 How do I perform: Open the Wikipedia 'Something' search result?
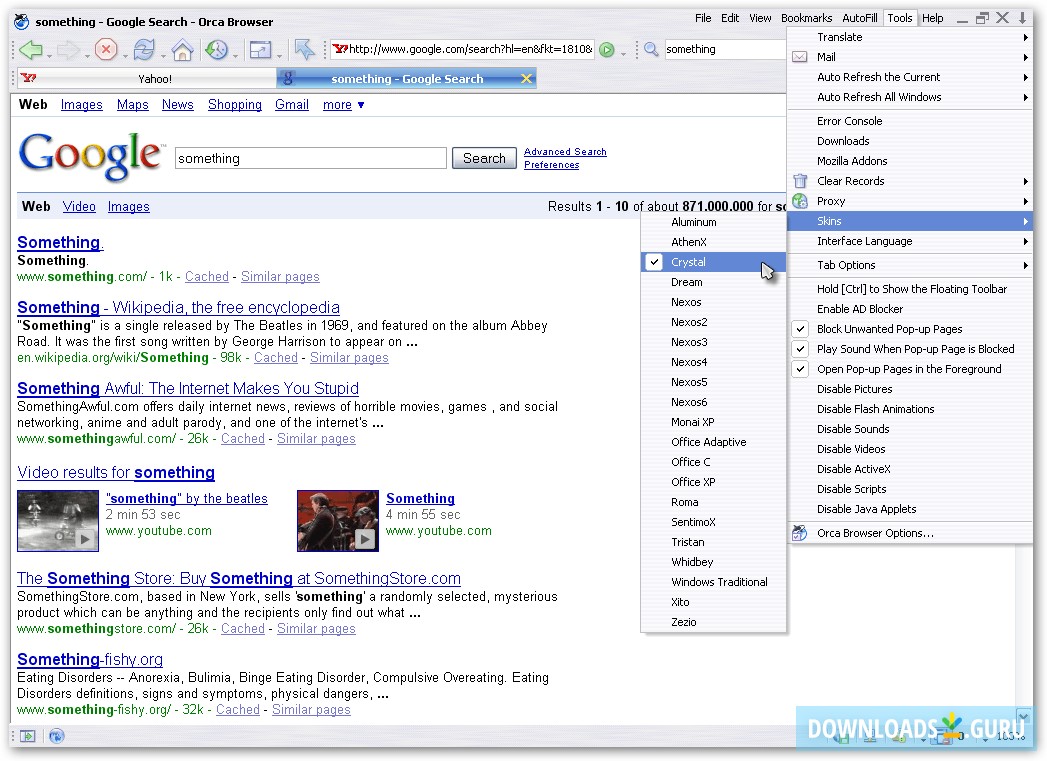click(x=178, y=307)
